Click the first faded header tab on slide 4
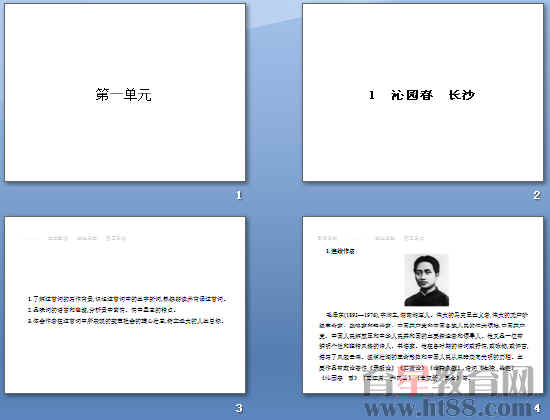The height and width of the screenshot is (420, 550). [327, 238]
